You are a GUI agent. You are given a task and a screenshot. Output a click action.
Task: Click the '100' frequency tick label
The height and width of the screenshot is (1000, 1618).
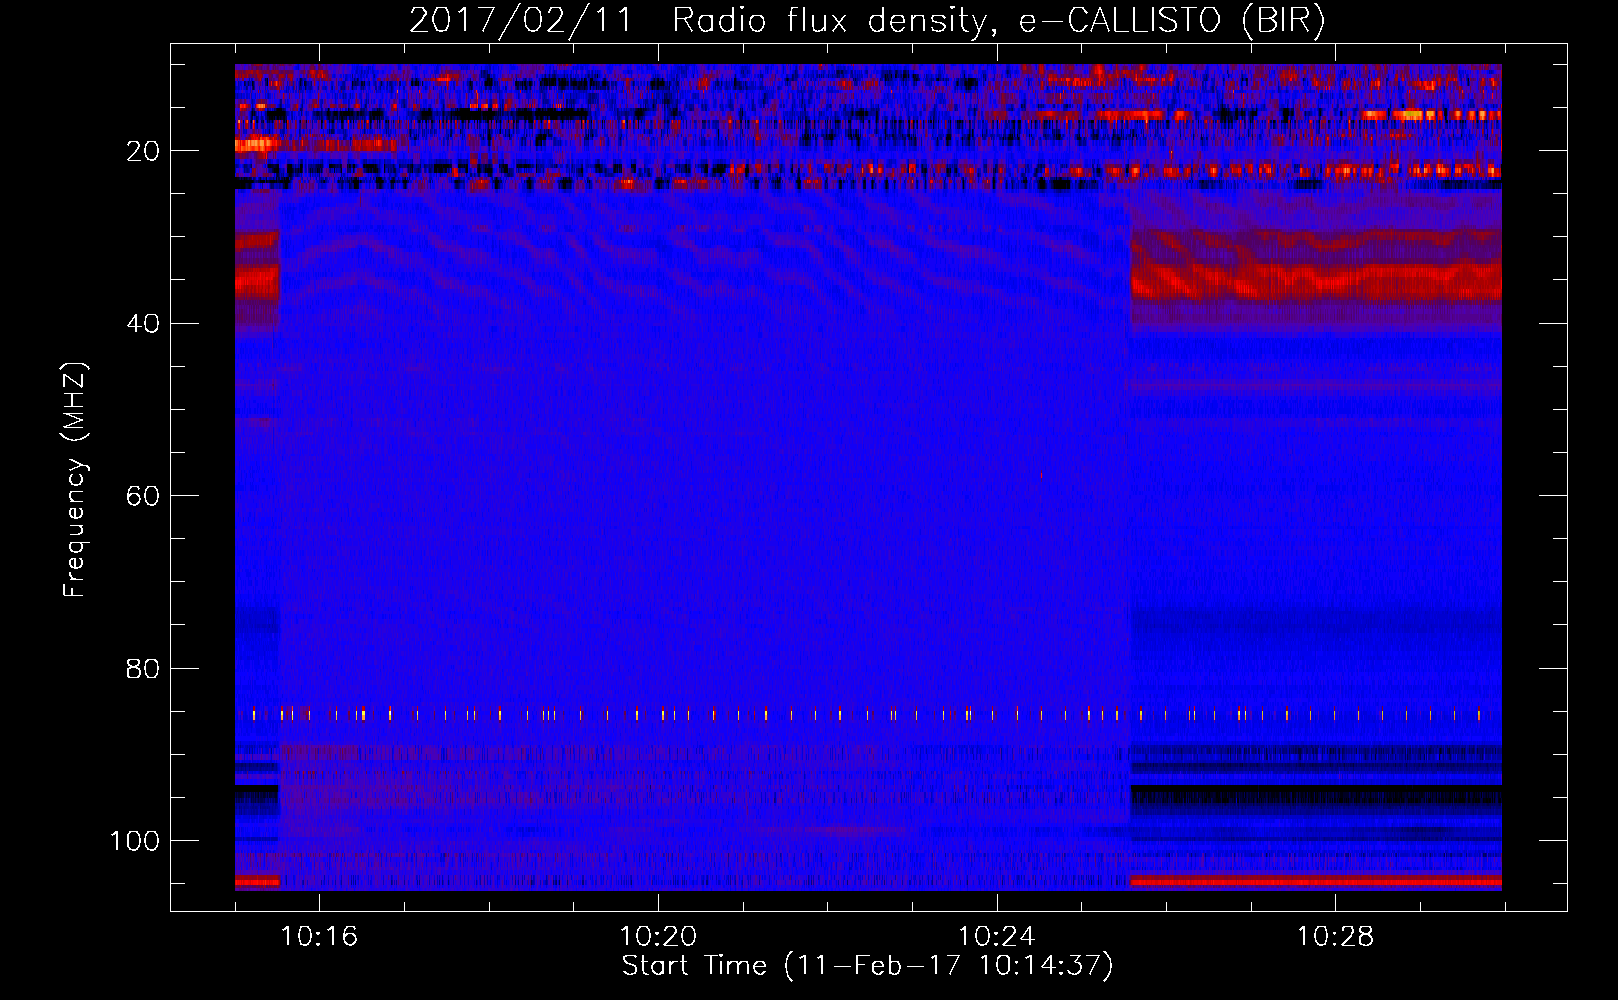[135, 841]
